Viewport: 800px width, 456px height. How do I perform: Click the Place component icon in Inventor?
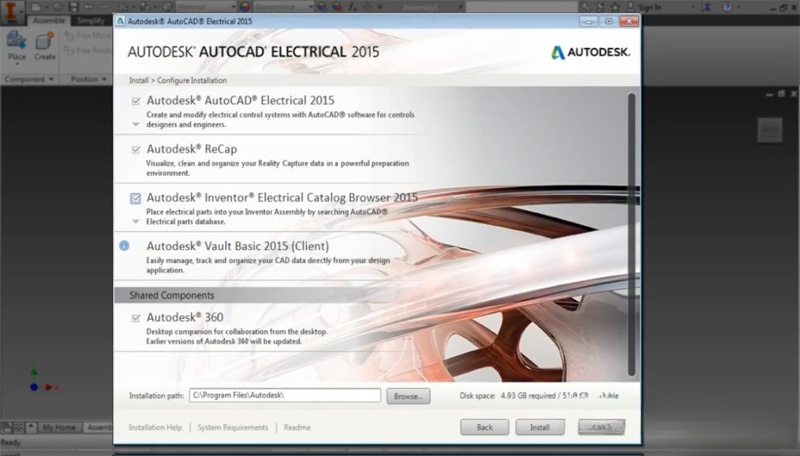point(16,41)
